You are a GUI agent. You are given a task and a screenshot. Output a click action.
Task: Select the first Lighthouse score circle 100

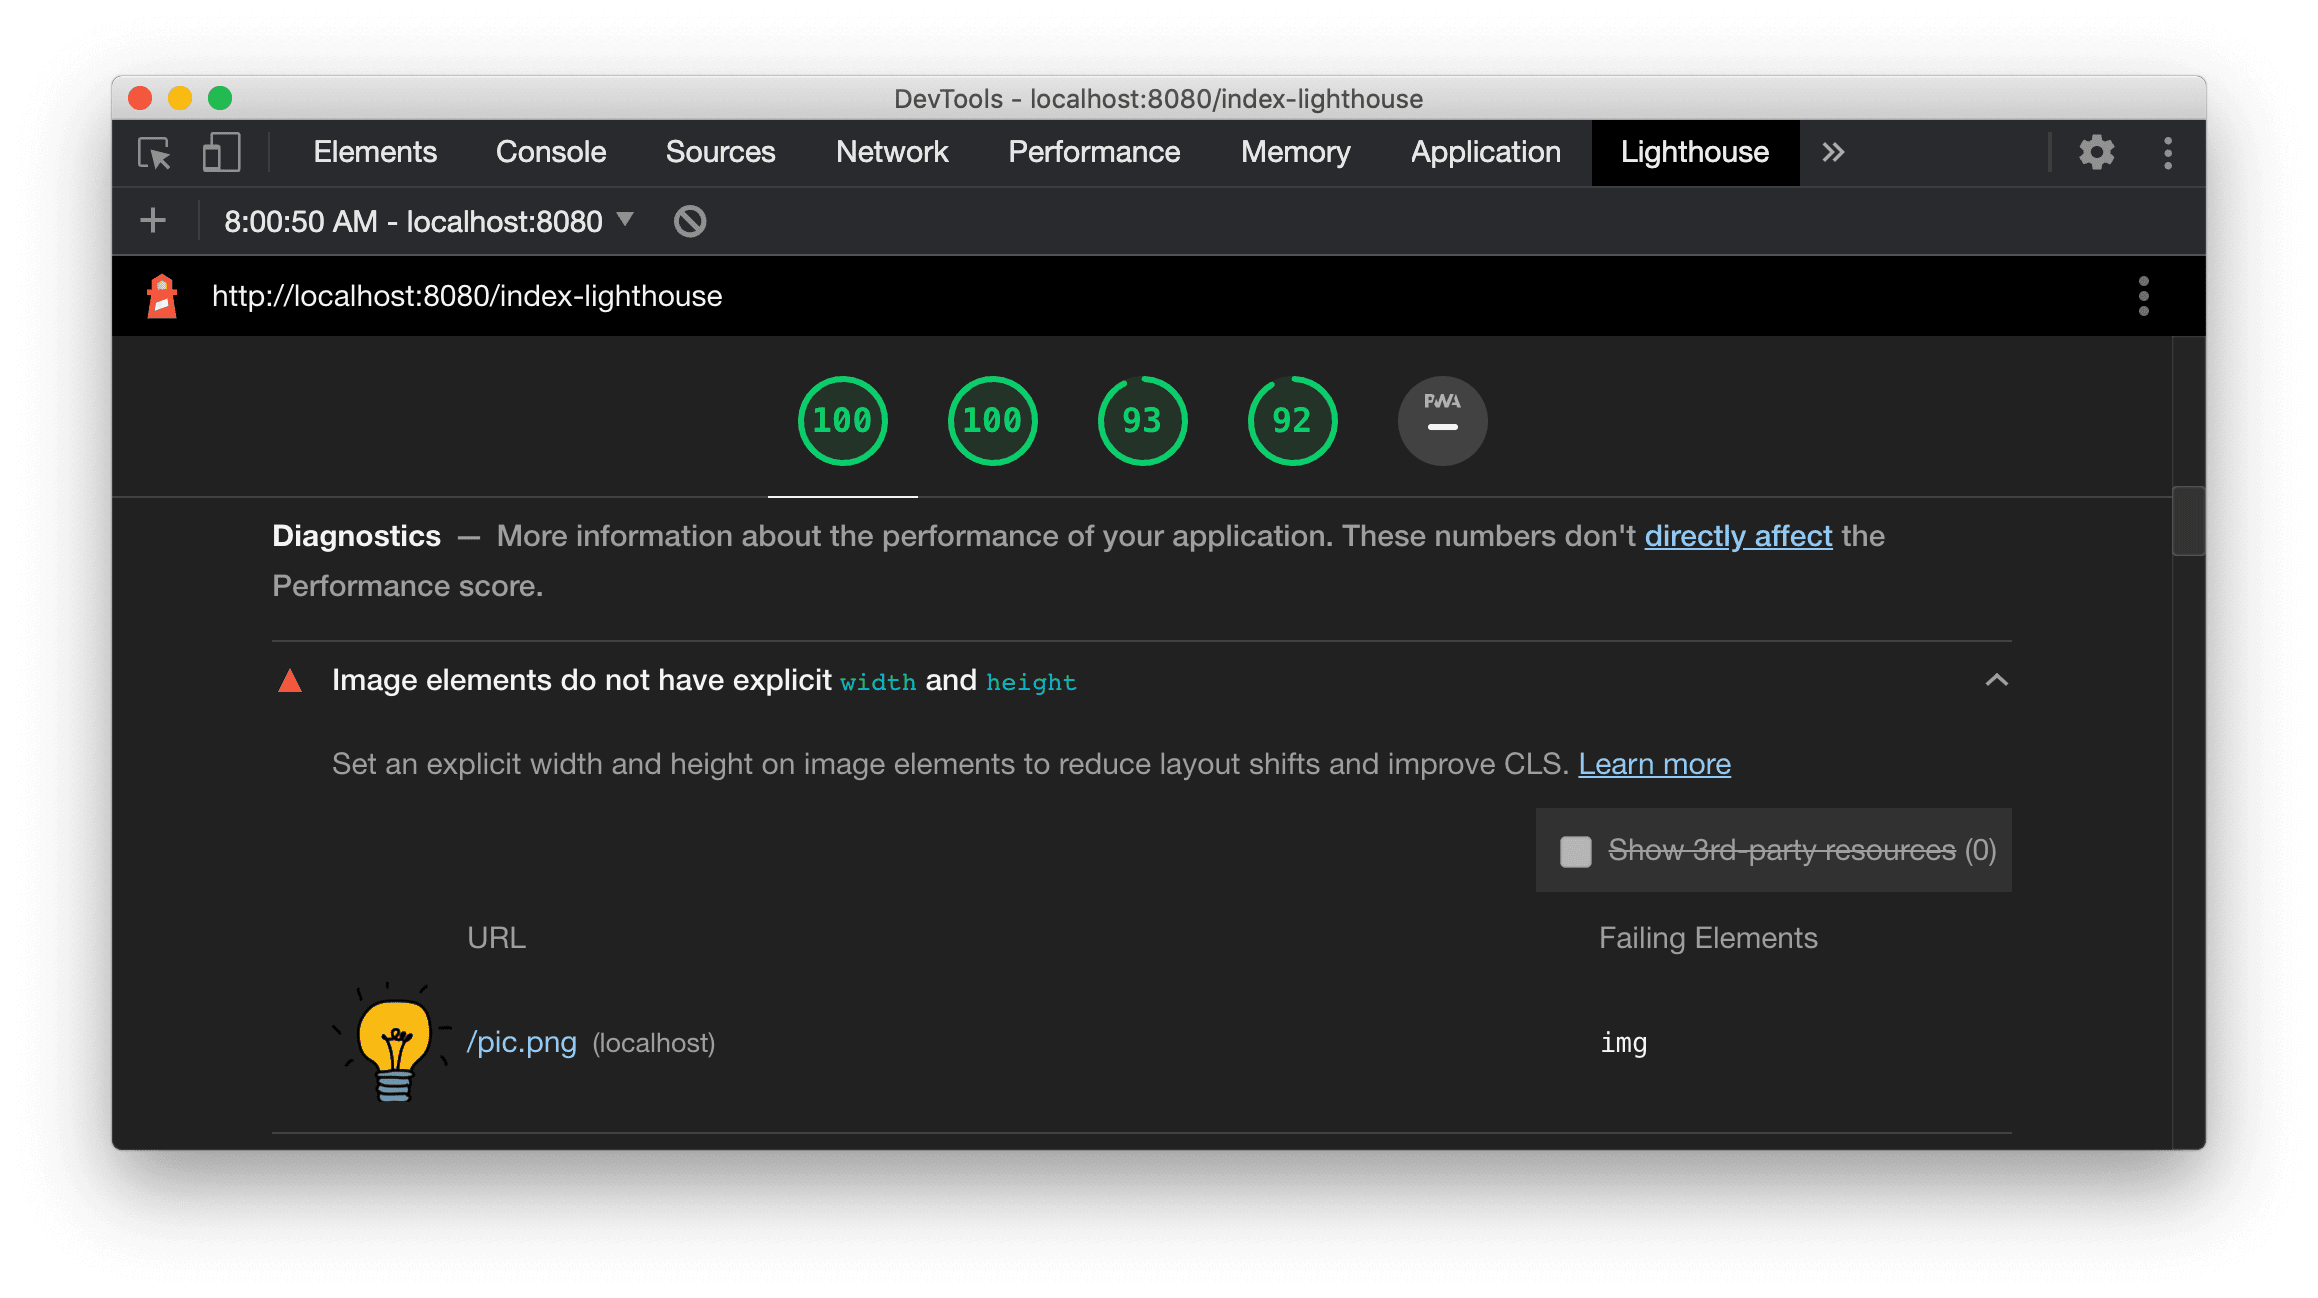(841, 419)
